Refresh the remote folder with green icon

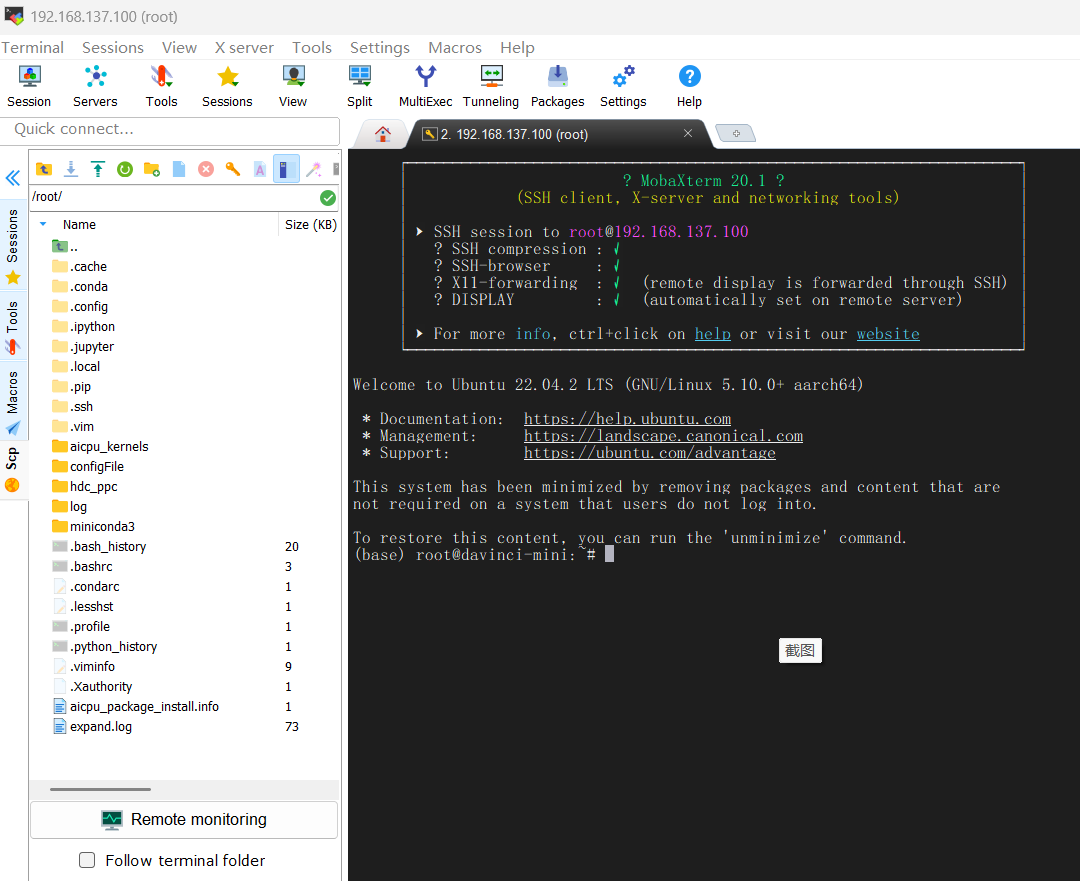pos(125,169)
